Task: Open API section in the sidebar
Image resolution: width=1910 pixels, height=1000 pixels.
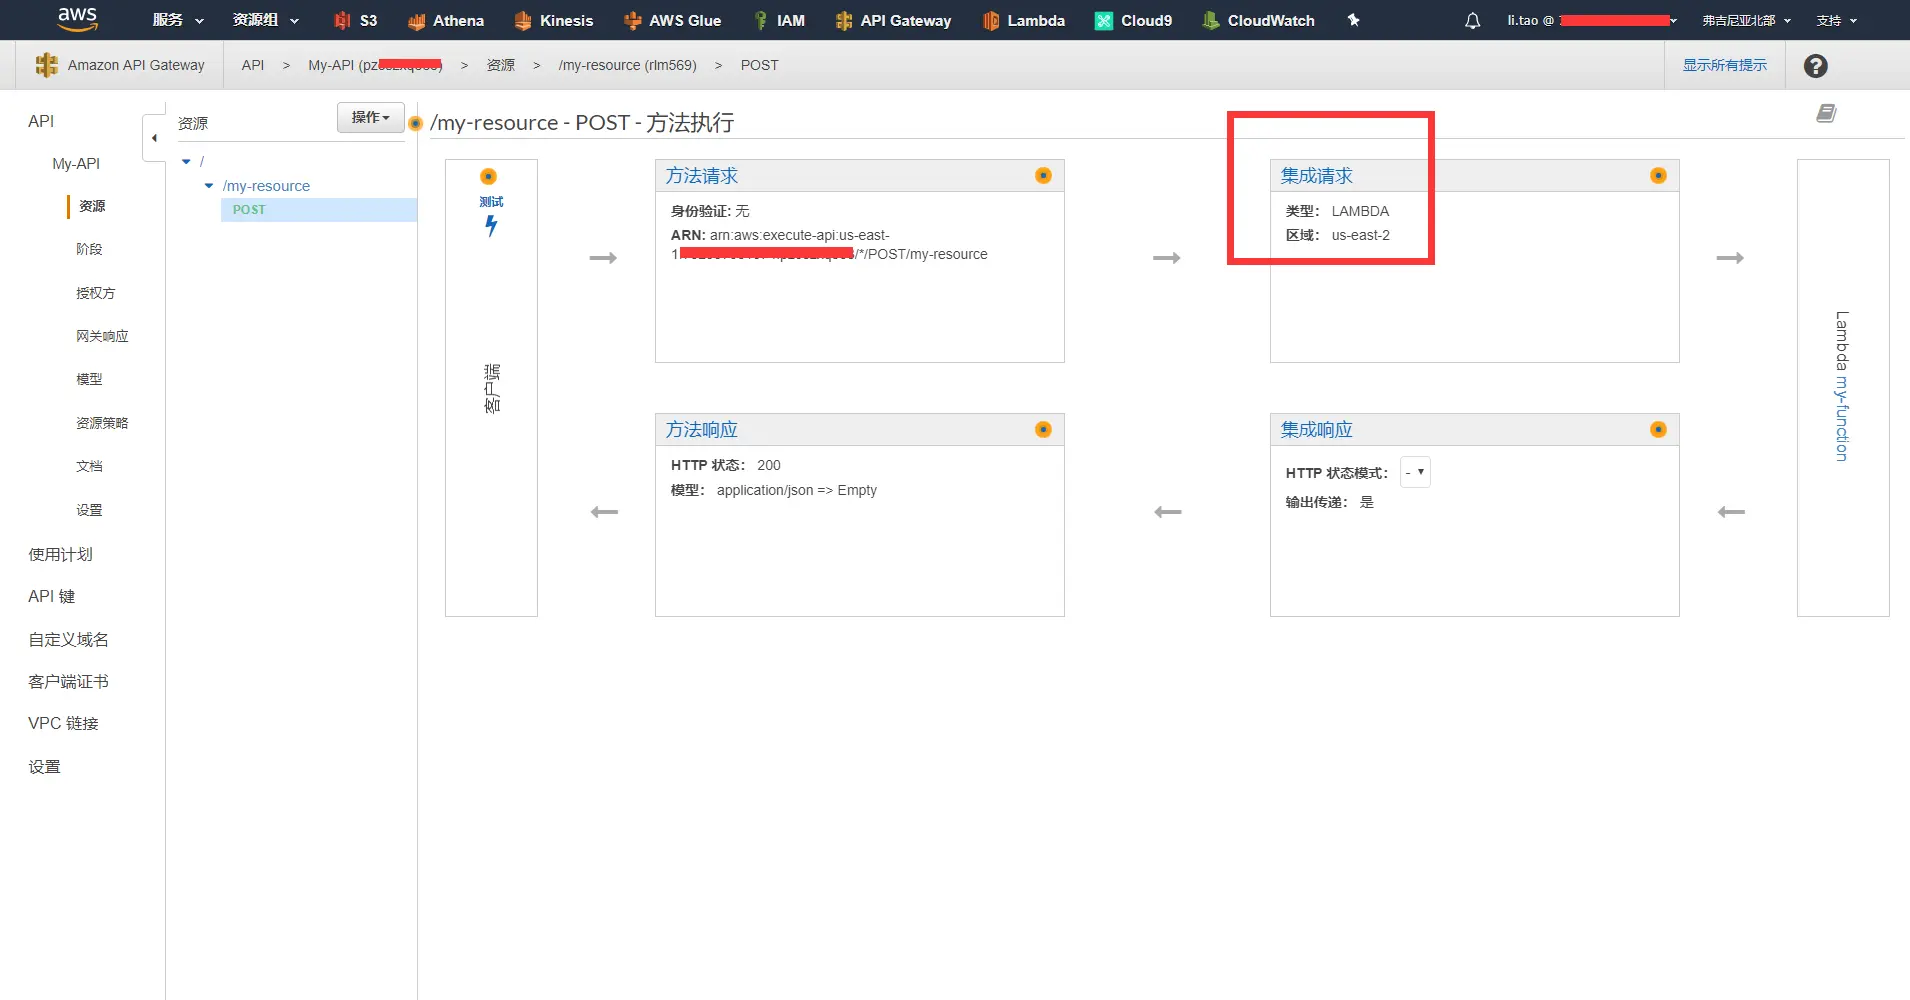Action: [x=41, y=121]
